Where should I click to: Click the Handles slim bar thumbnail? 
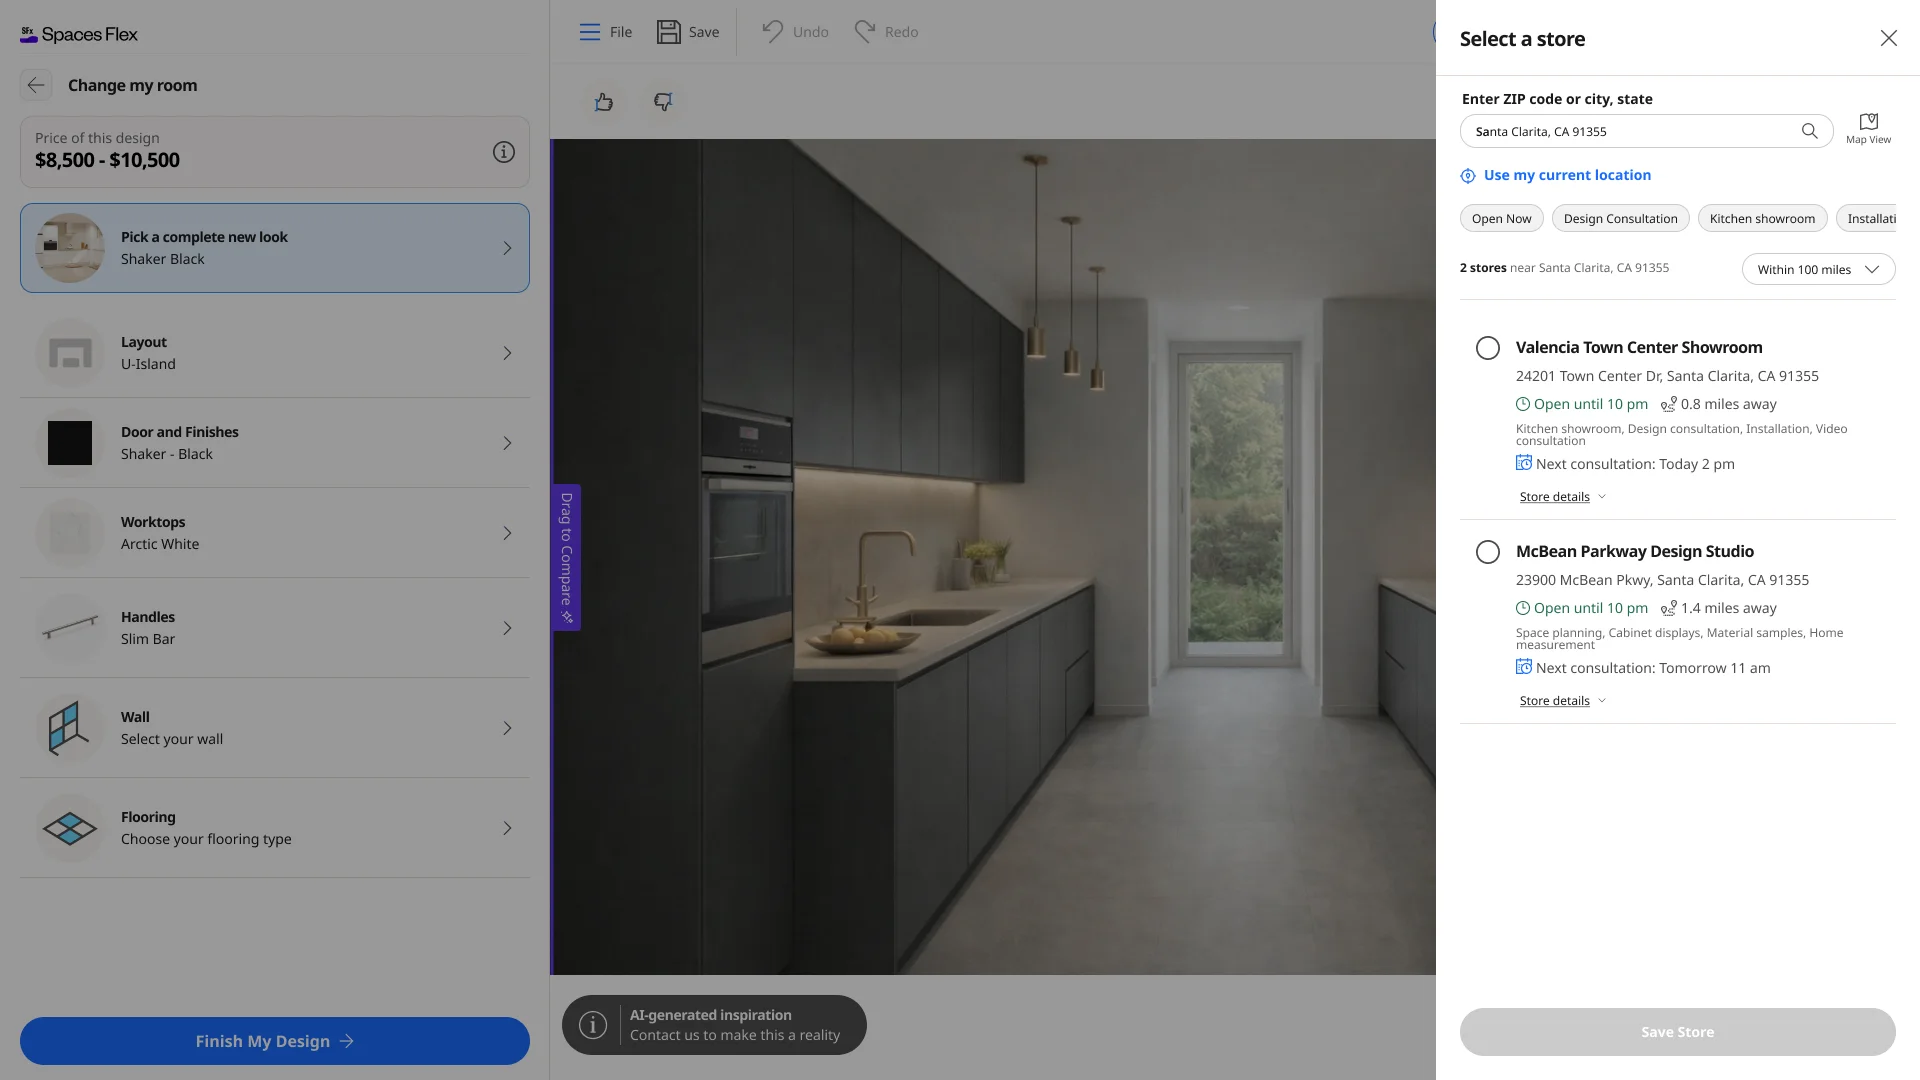tap(70, 628)
